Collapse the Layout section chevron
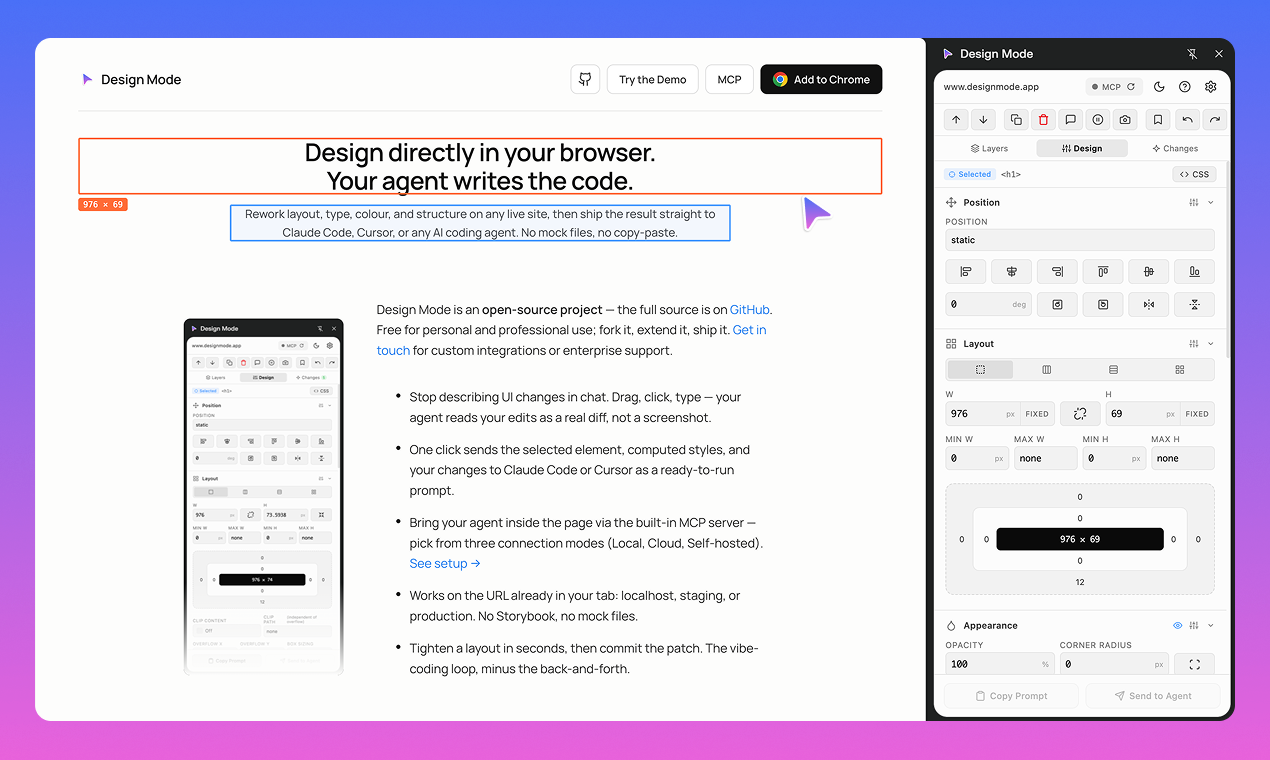The height and width of the screenshot is (760, 1270). (1211, 344)
